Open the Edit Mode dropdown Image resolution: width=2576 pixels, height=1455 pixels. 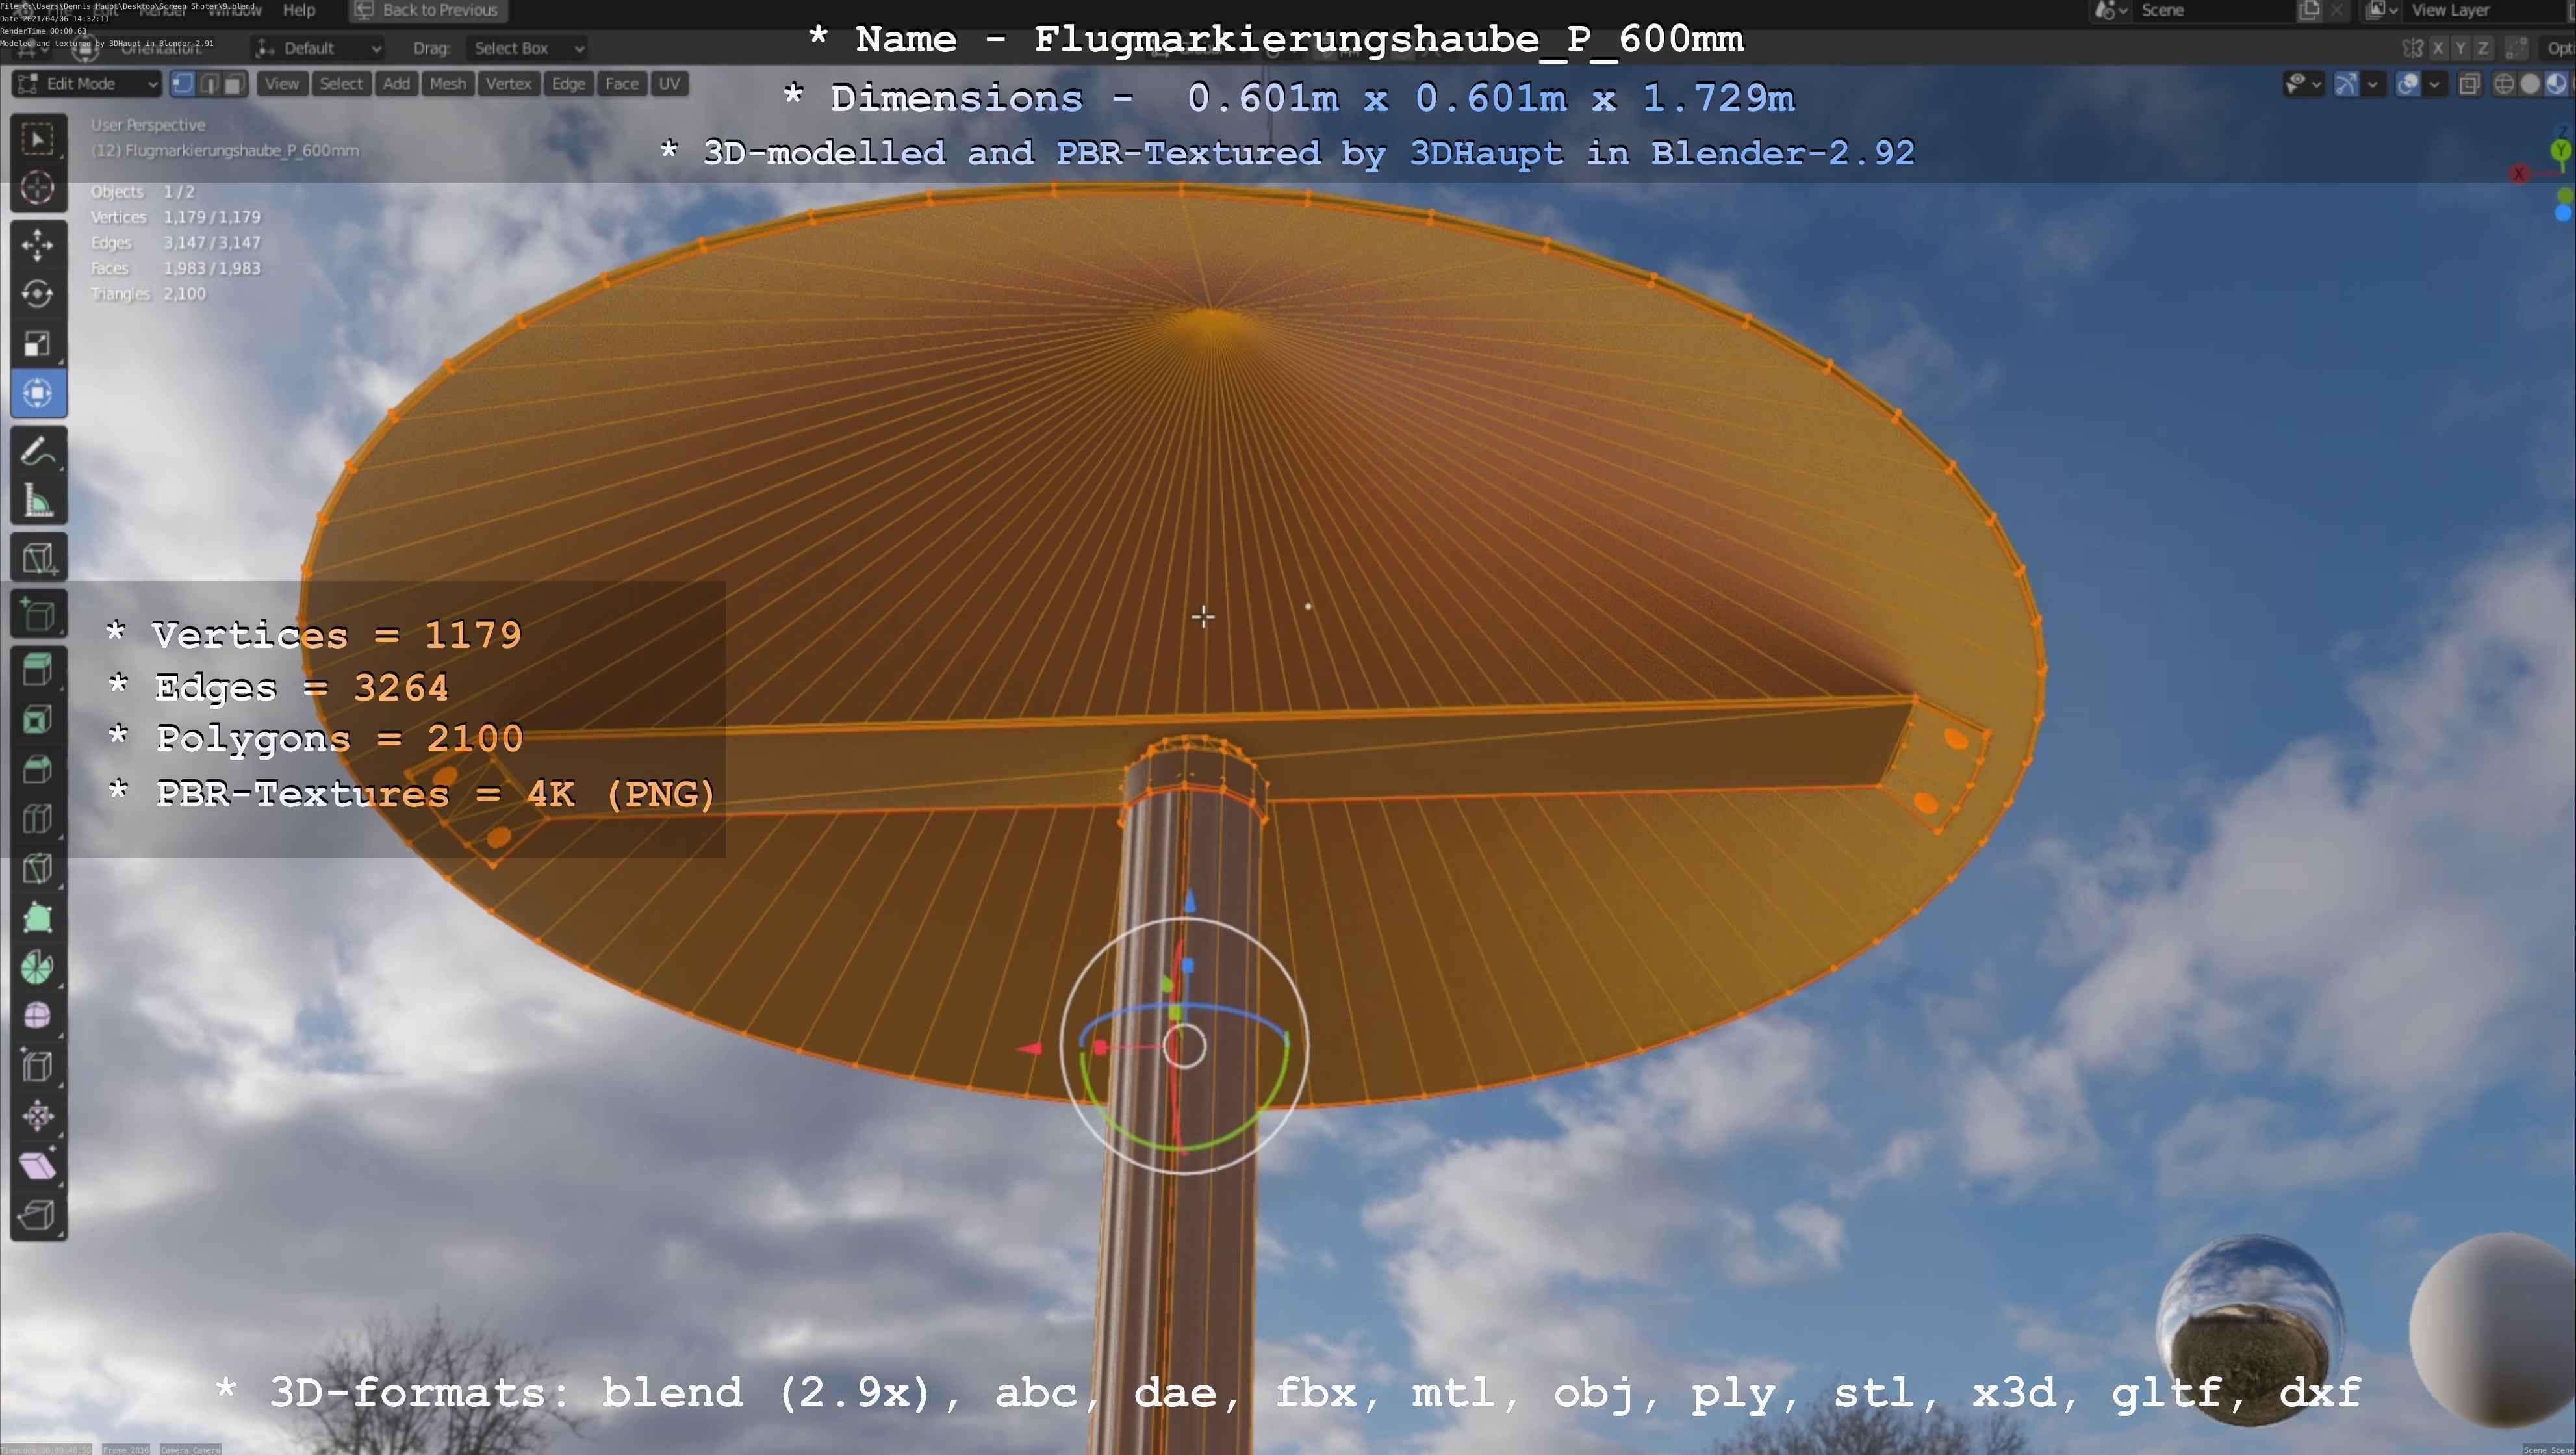tap(87, 84)
